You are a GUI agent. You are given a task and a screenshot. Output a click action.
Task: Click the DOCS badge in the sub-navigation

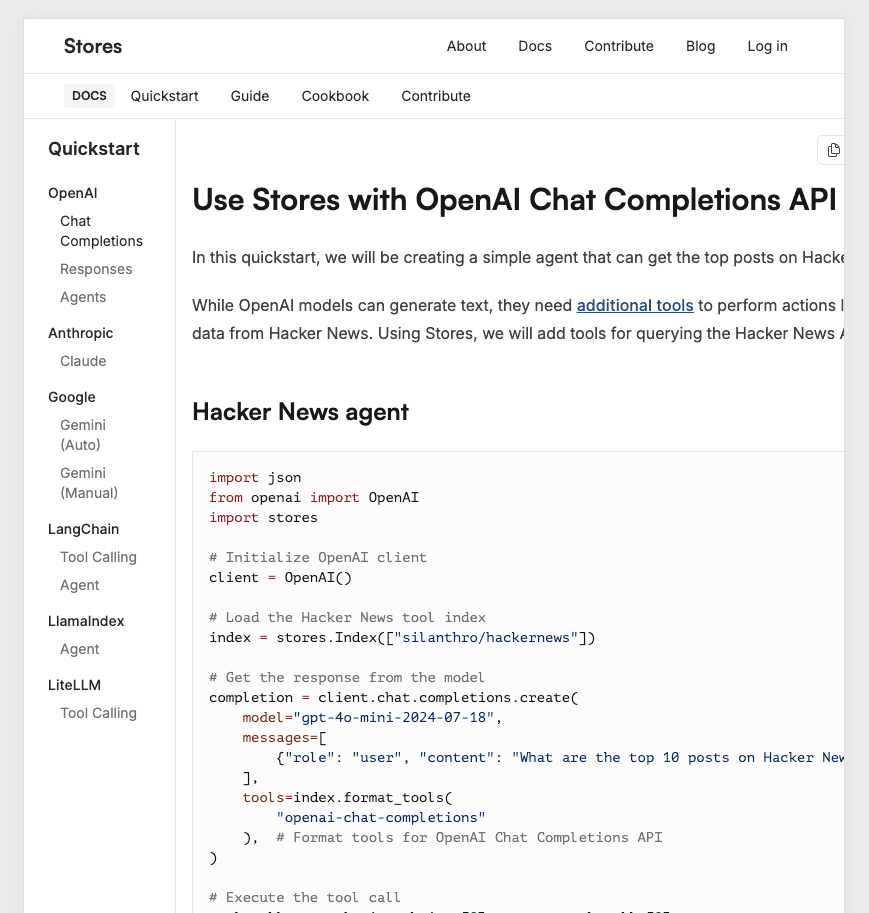click(89, 95)
